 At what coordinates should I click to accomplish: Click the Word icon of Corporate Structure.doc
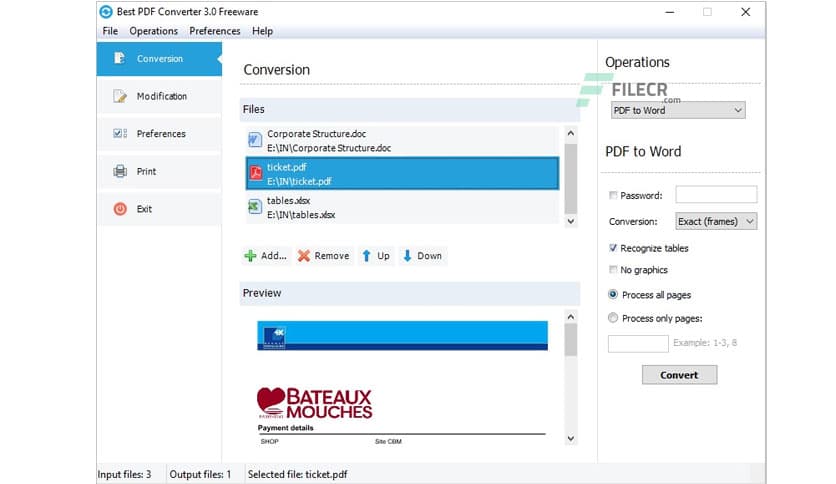[255, 141]
